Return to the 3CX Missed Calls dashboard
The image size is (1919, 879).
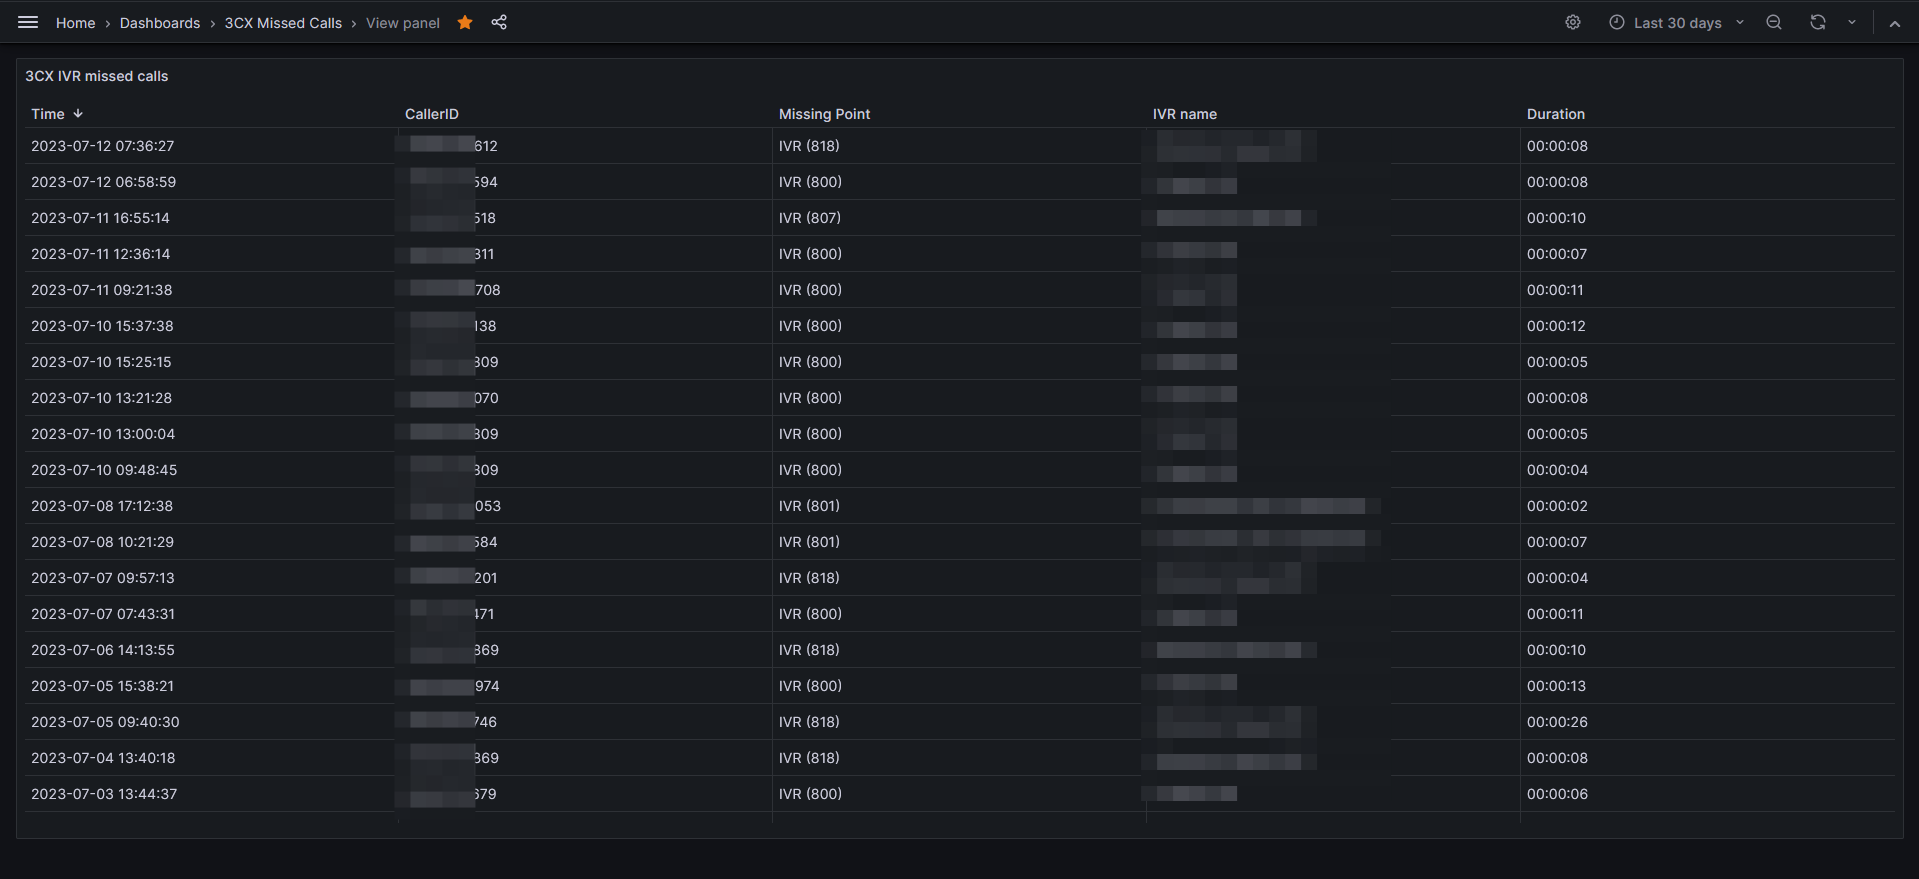(283, 22)
